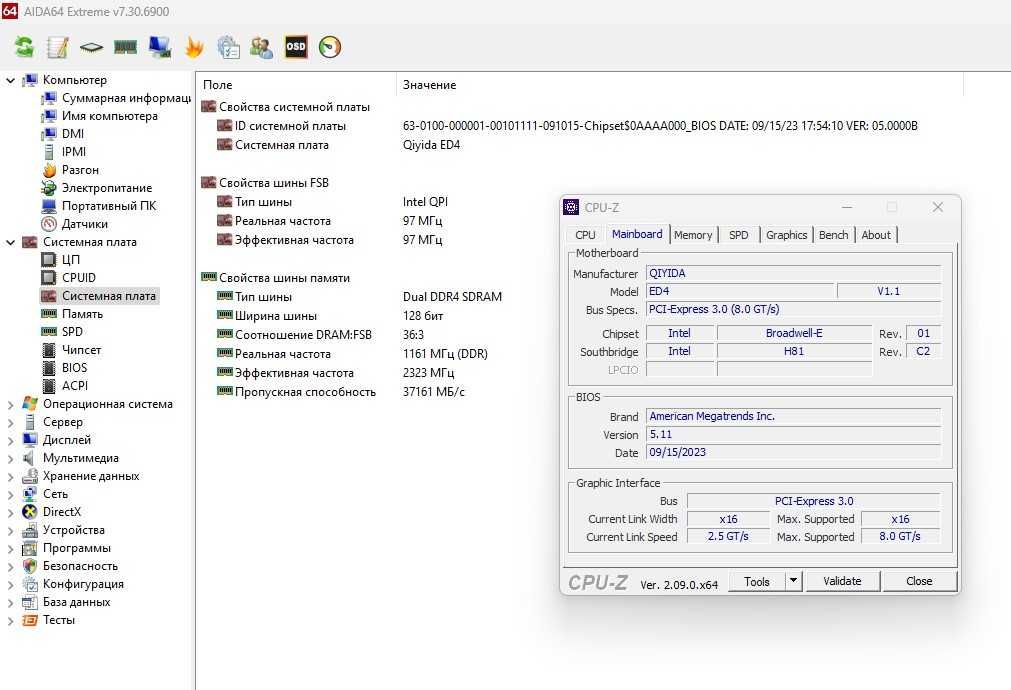Click the monitor diagnostics toolbar icon
Screen dimensions: 1011x690
click(160, 46)
